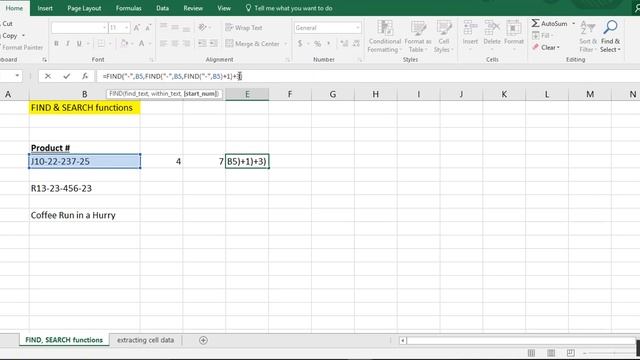640x360 pixels.
Task: Open the Insert Function fx dialog
Action: [84, 76]
